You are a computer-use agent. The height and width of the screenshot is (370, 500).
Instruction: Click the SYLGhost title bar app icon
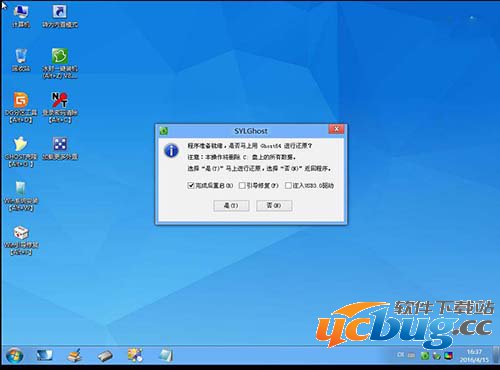click(x=164, y=131)
